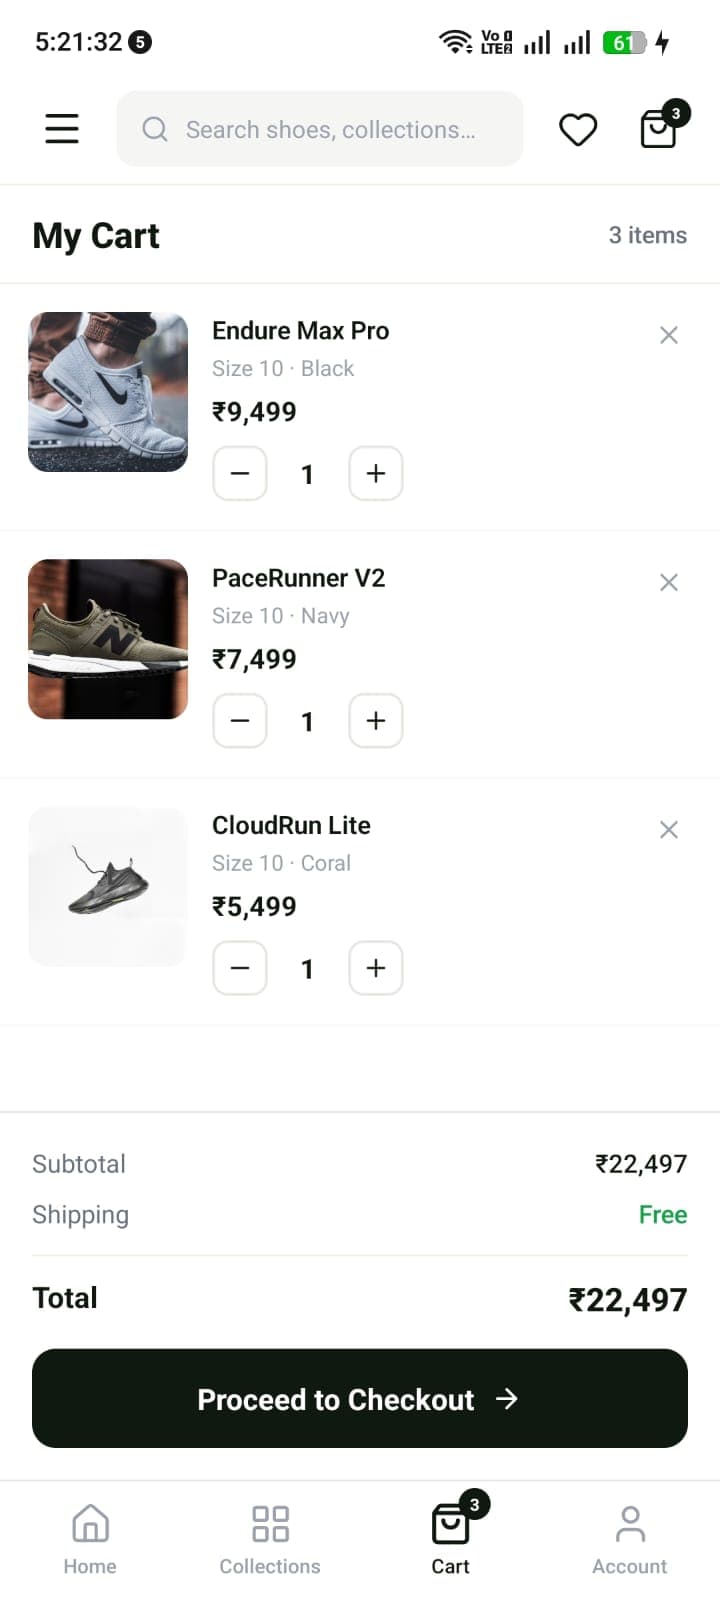Select the Cart tab in bottom bar
Viewport: 720px width, 1600px height.
(450, 1540)
